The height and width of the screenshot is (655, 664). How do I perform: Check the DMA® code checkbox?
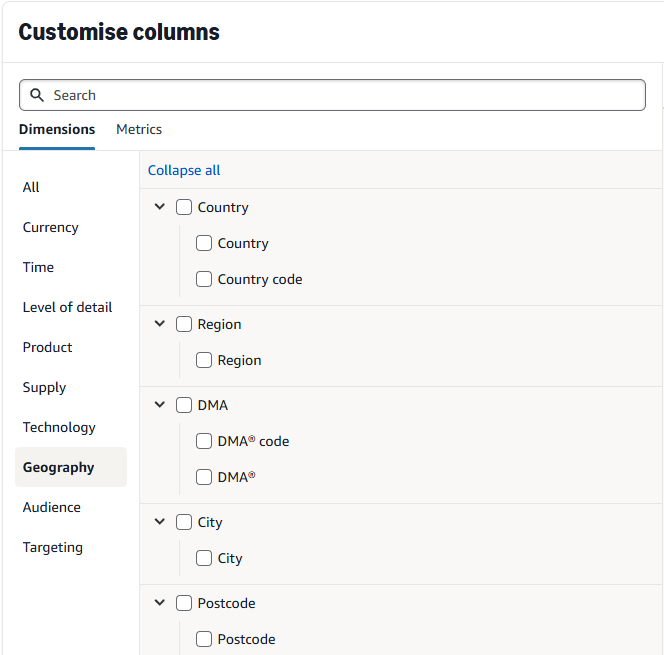pos(204,441)
